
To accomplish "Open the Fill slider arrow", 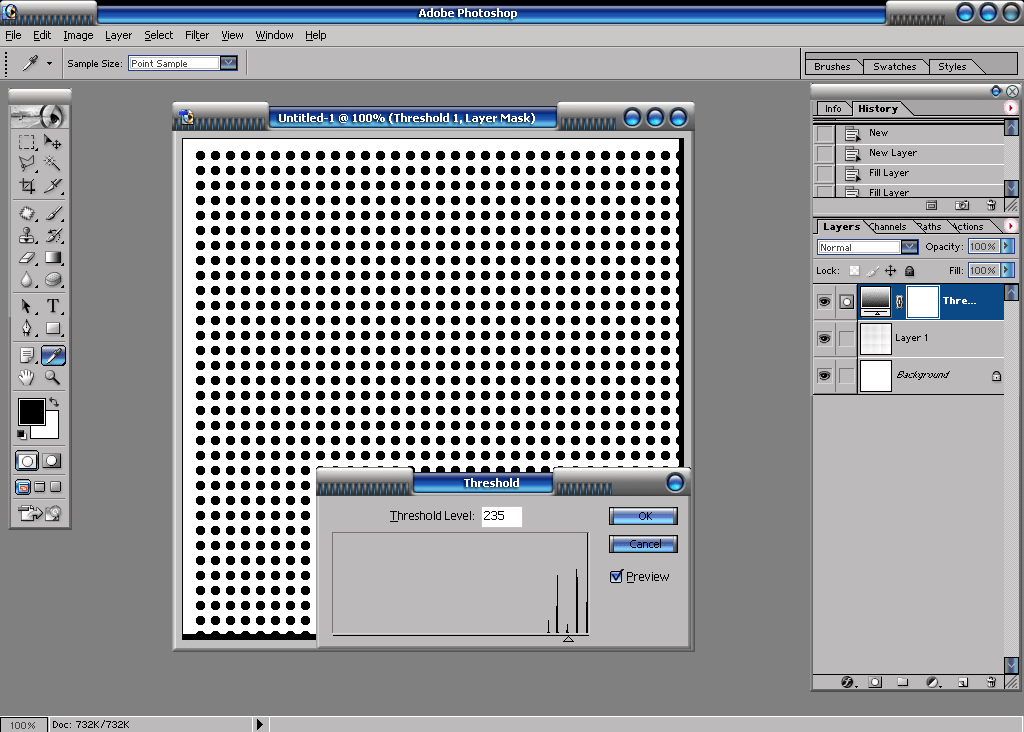I will click(1007, 270).
